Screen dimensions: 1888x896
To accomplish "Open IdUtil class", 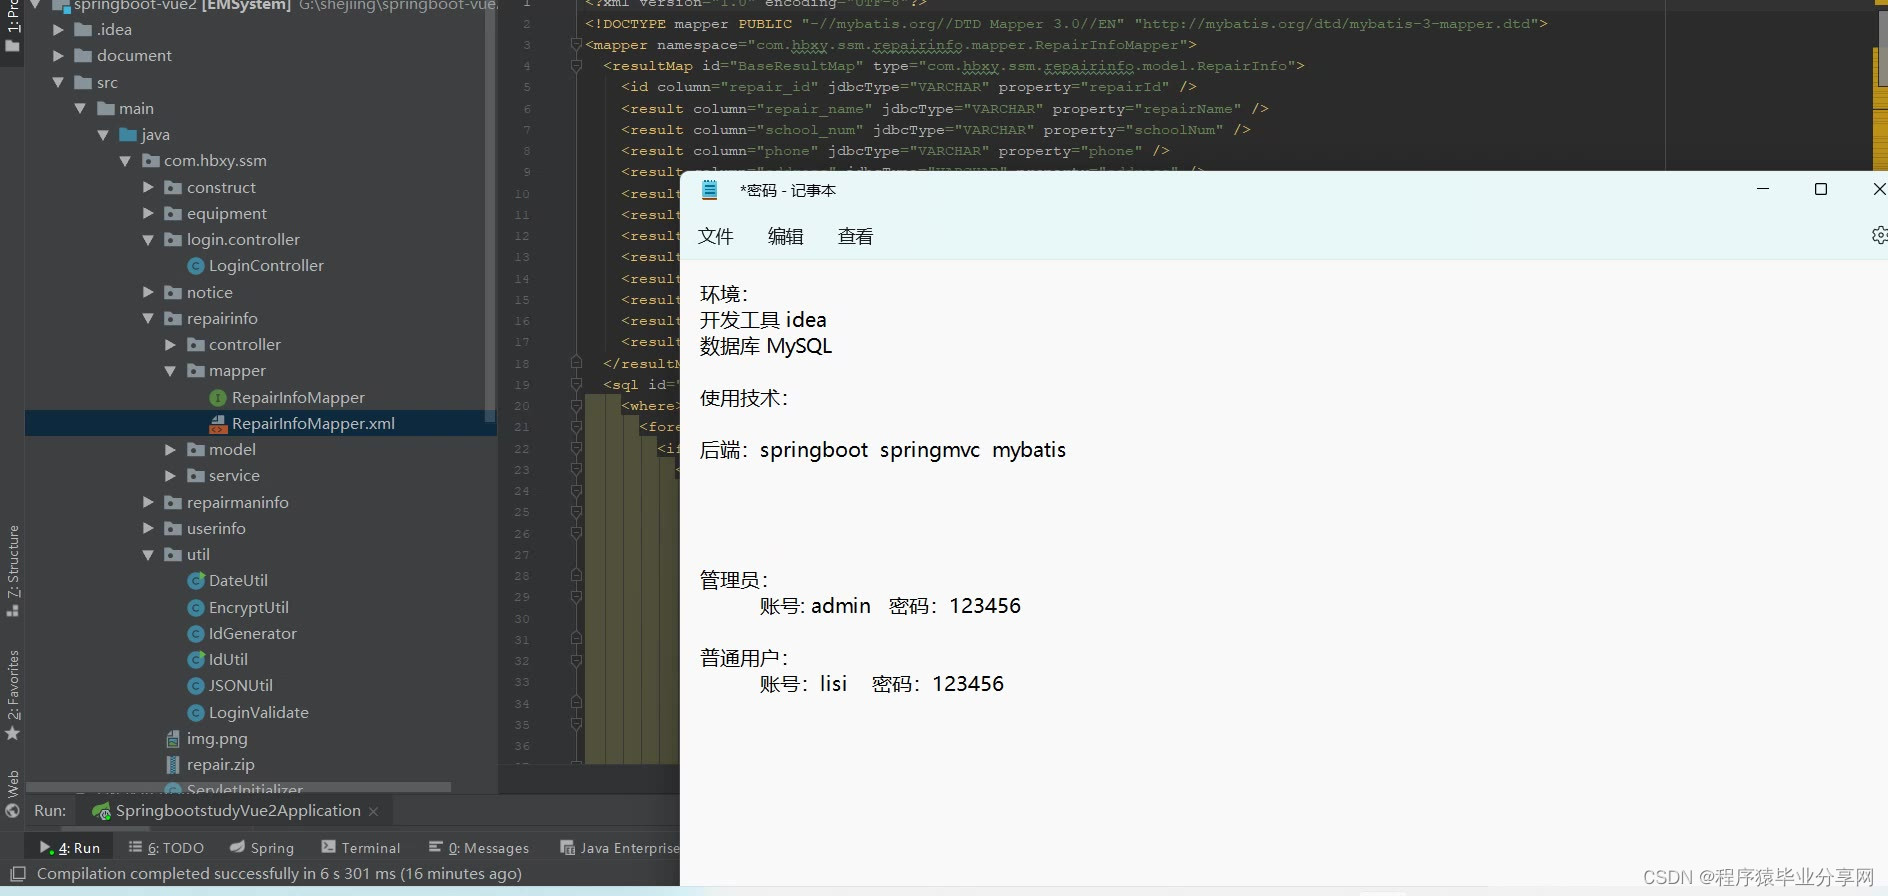I will coord(228,660).
